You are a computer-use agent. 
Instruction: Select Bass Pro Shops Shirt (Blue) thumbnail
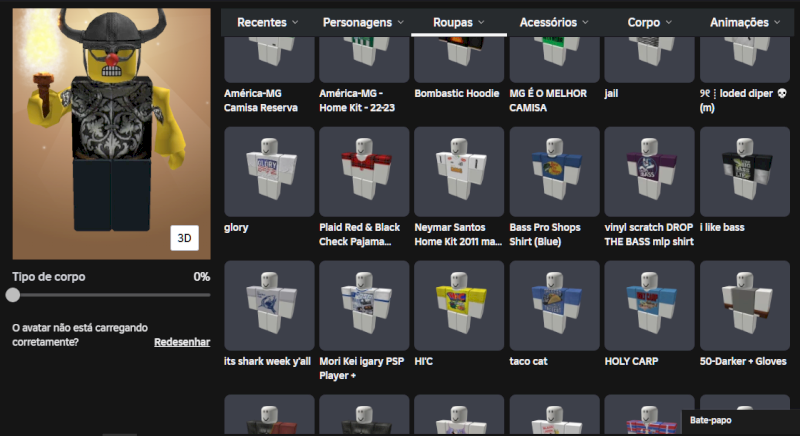coord(555,172)
